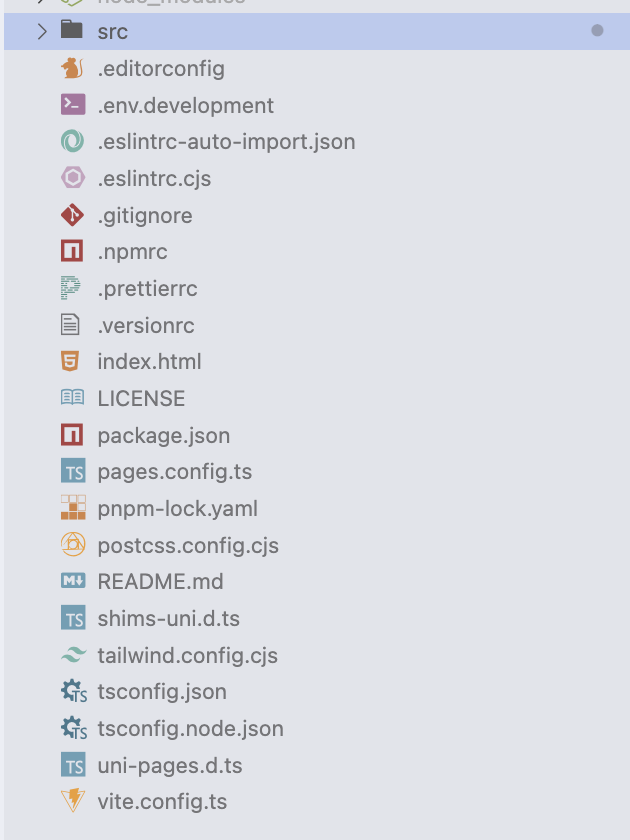Open the postcss.config.cjs file
630x840 pixels.
pyautogui.click(x=188, y=545)
